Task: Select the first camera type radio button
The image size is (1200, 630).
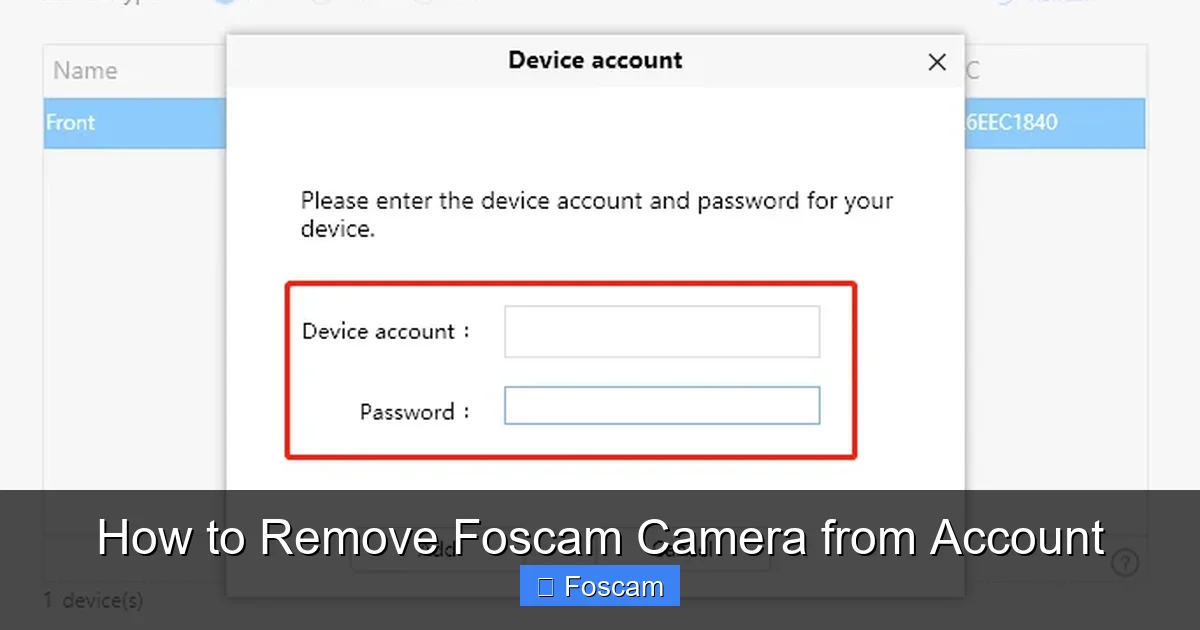Action: click(x=226, y=2)
